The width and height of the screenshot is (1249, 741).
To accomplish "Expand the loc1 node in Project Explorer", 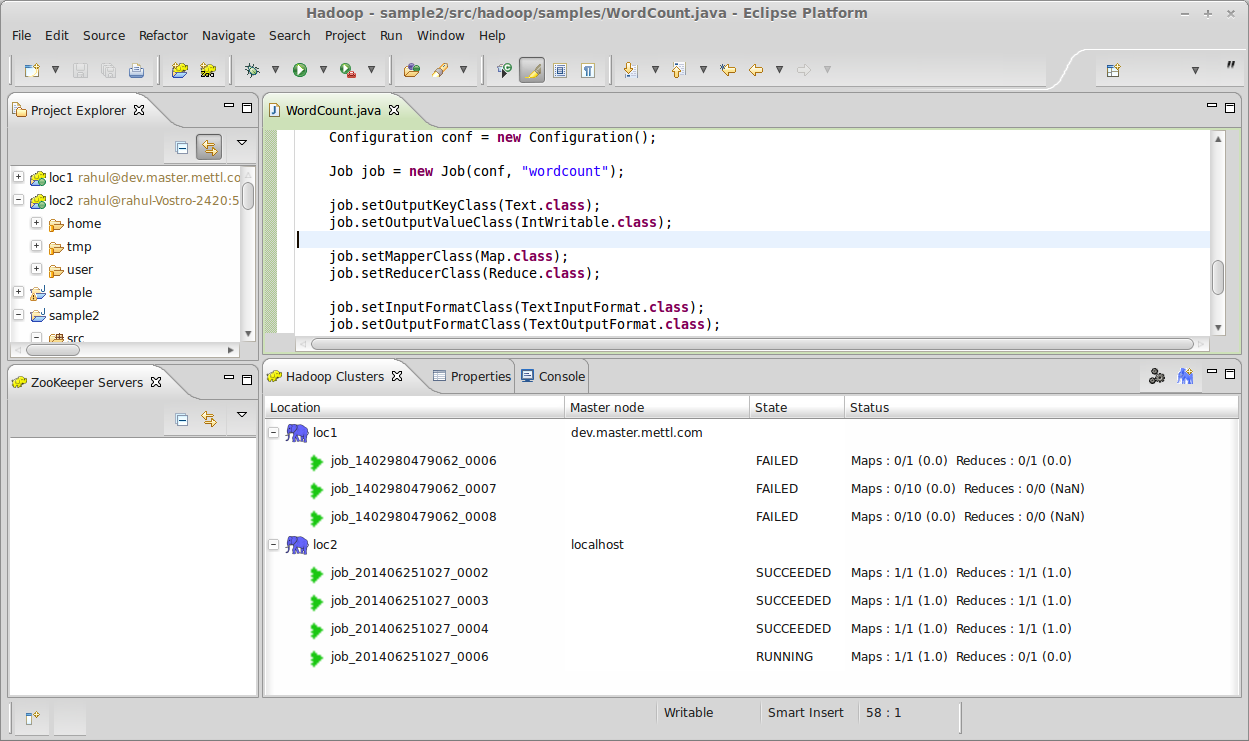I will [18, 177].
